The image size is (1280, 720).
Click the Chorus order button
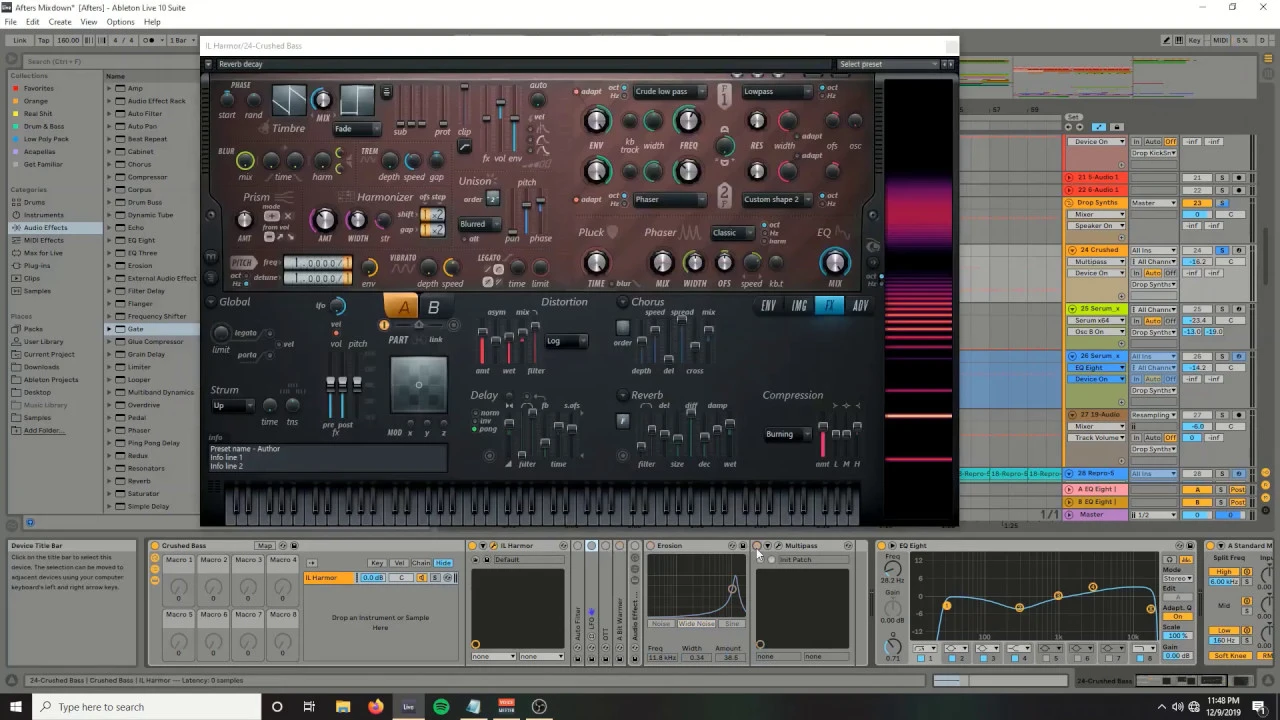(623, 327)
